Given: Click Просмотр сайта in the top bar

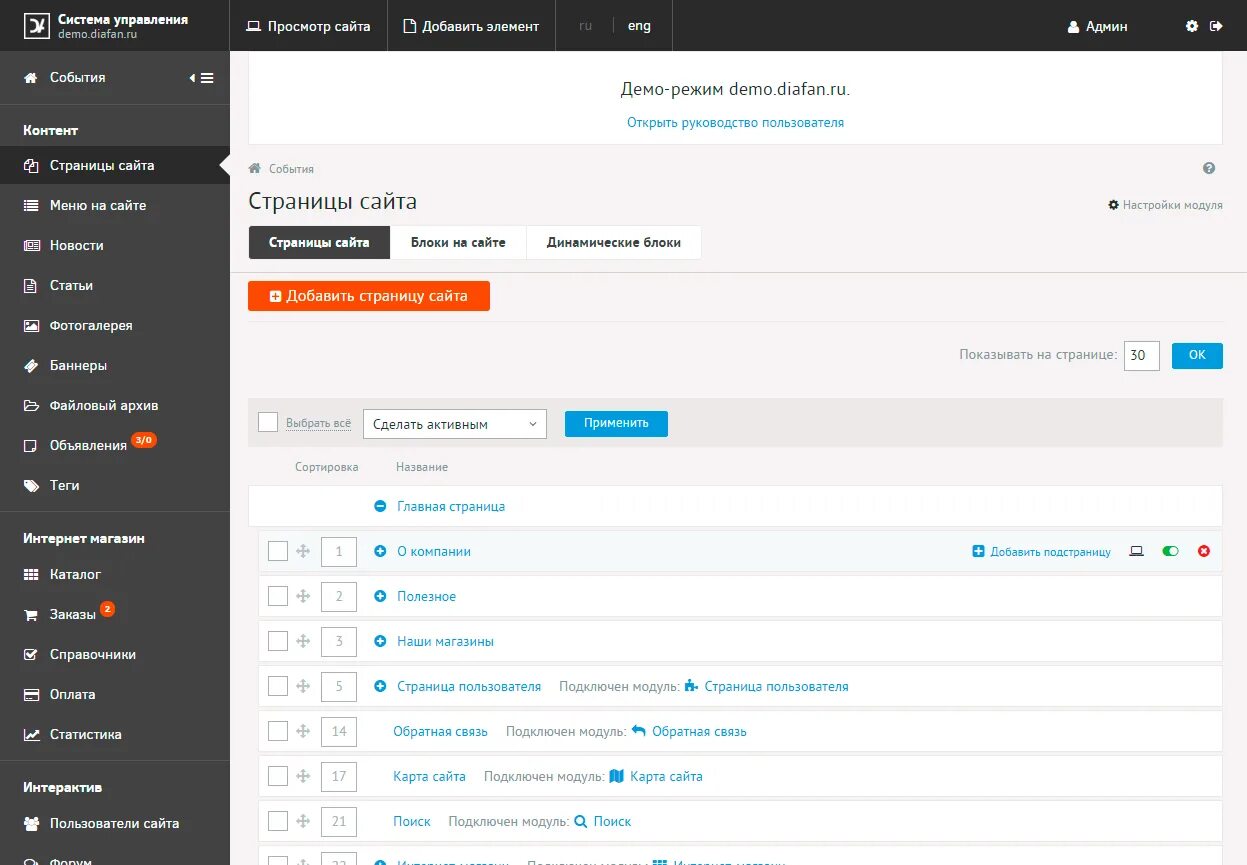Looking at the screenshot, I should pyautogui.click(x=308, y=26).
